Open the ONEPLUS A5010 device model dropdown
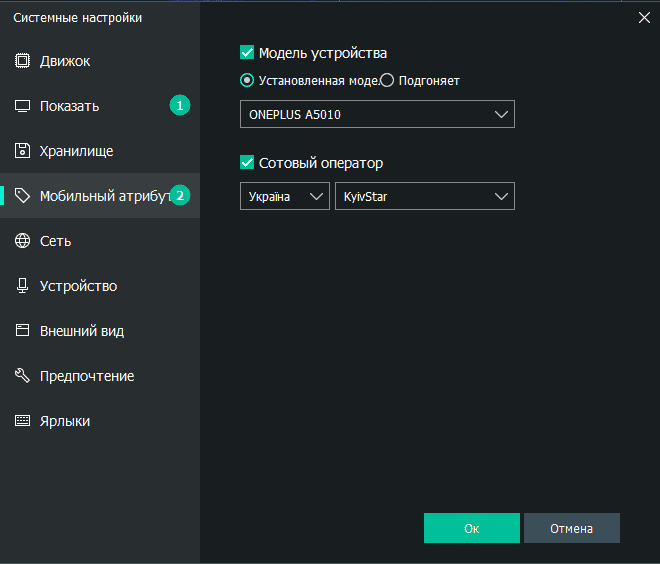This screenshot has width=660, height=564. point(377,115)
